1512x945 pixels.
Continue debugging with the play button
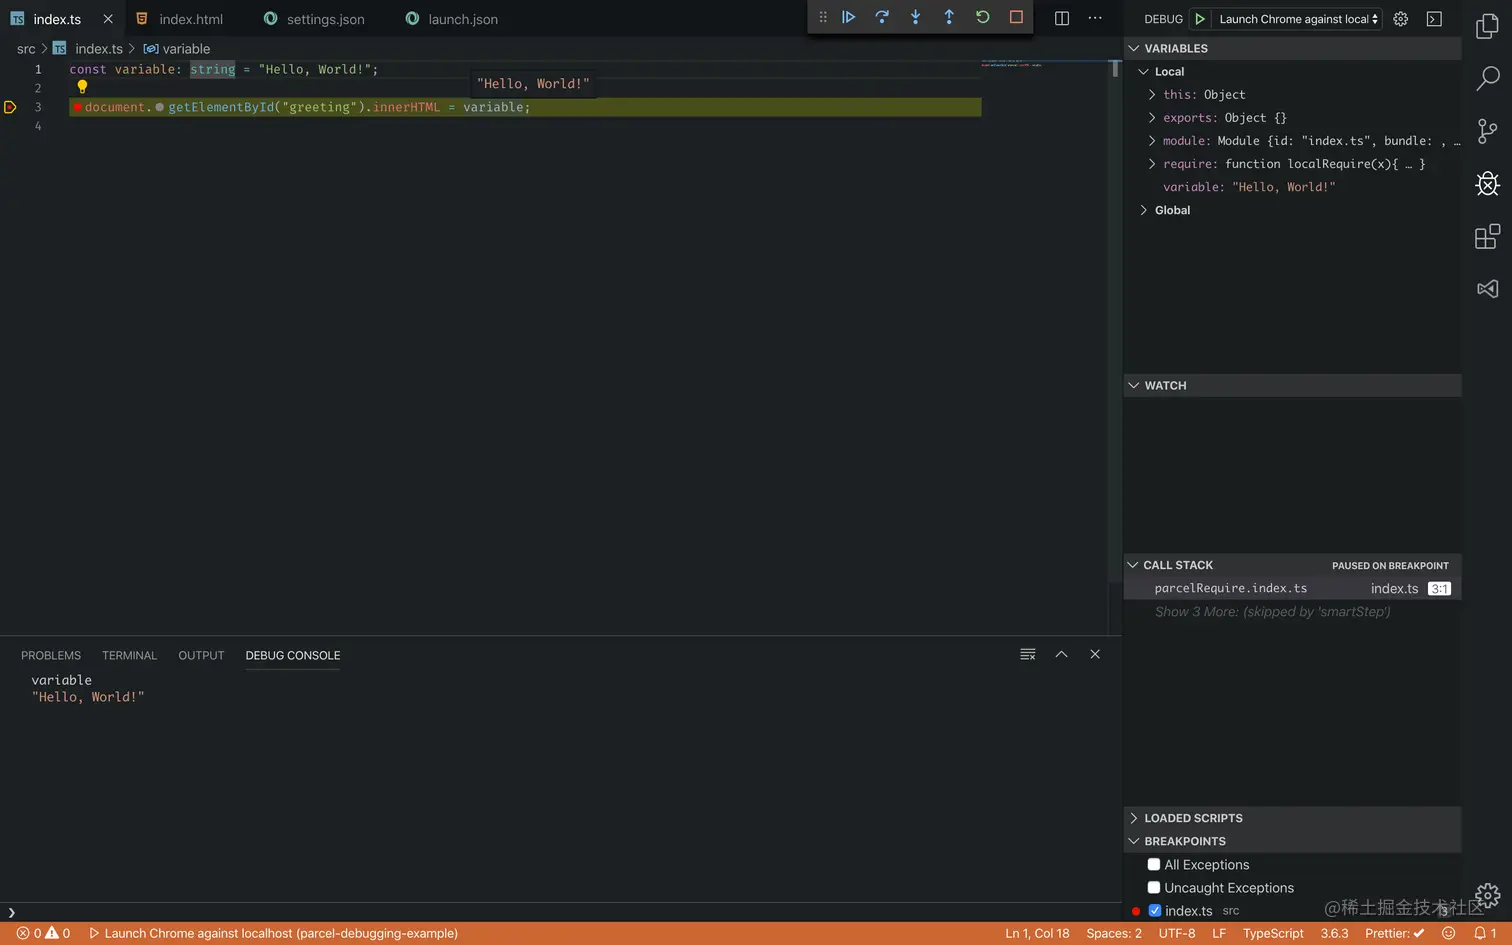coord(848,17)
